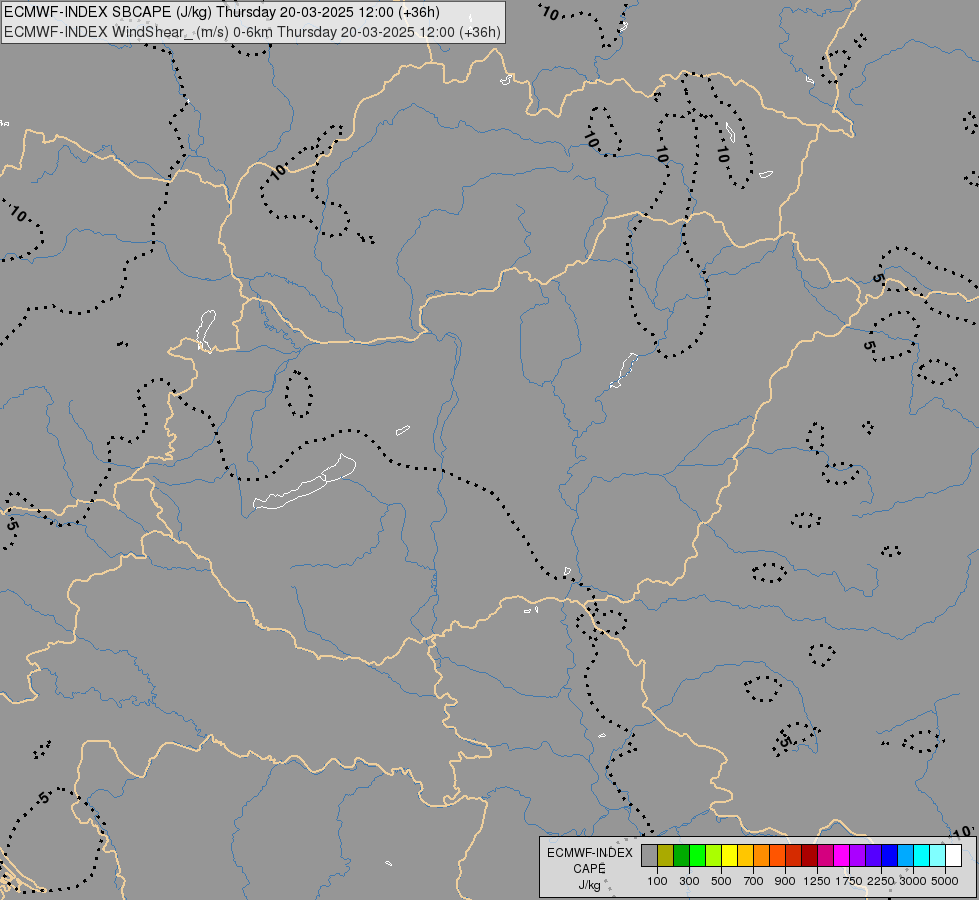This screenshot has height=900, width=979.
Task: Choose the white legend swatch
Action: 953,856
